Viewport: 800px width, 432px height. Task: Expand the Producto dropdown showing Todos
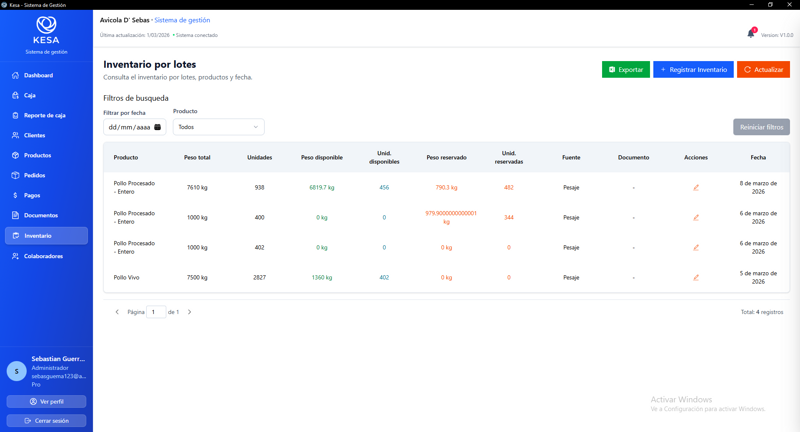218,127
